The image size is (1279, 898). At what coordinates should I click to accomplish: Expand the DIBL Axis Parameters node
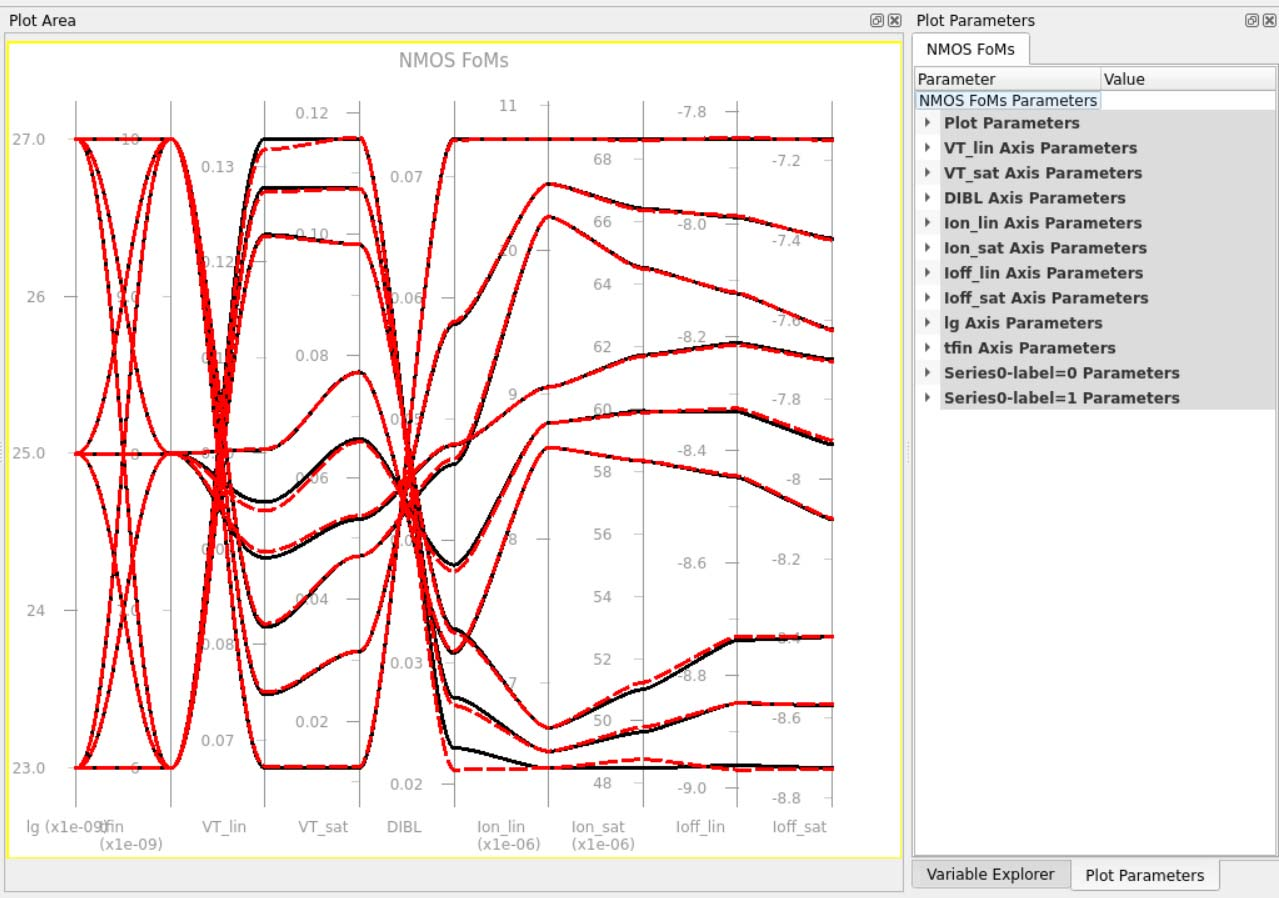(928, 198)
